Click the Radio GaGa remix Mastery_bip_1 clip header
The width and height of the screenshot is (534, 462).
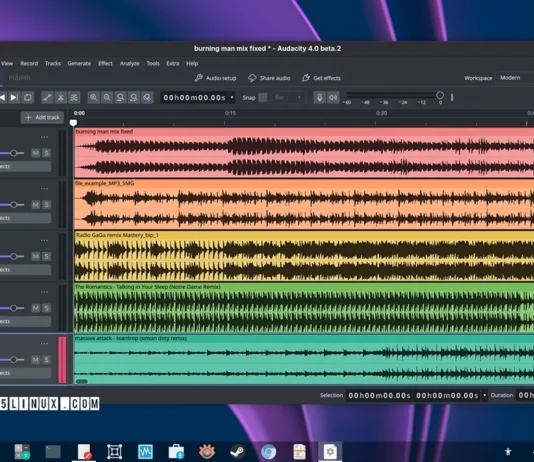tap(304, 235)
